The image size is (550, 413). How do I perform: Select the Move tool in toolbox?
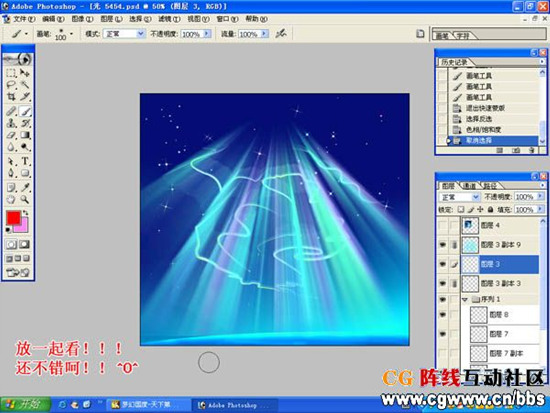[25, 73]
